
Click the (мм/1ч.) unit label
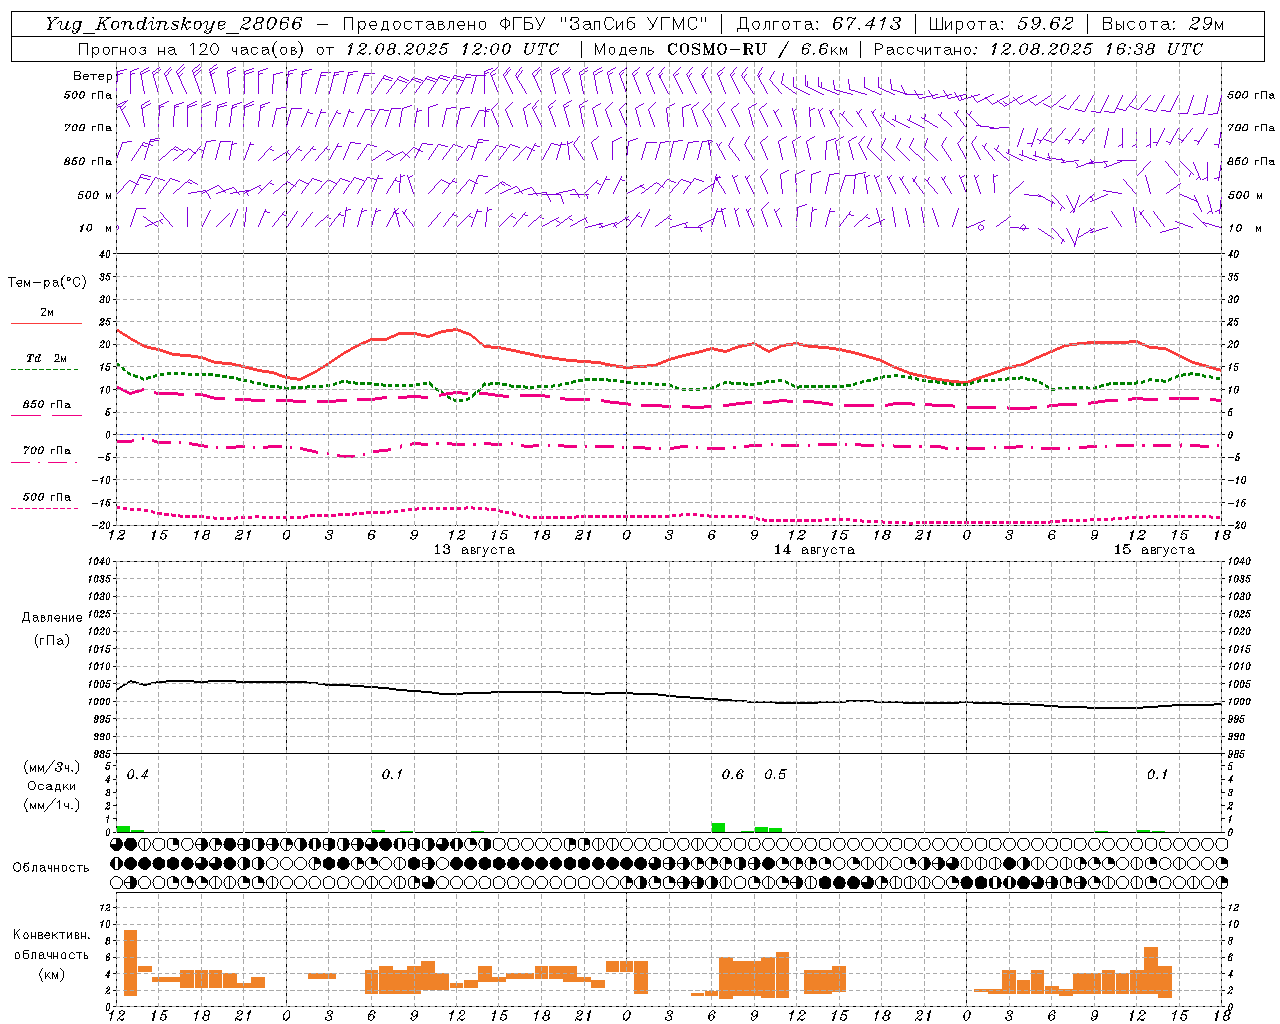50,805
